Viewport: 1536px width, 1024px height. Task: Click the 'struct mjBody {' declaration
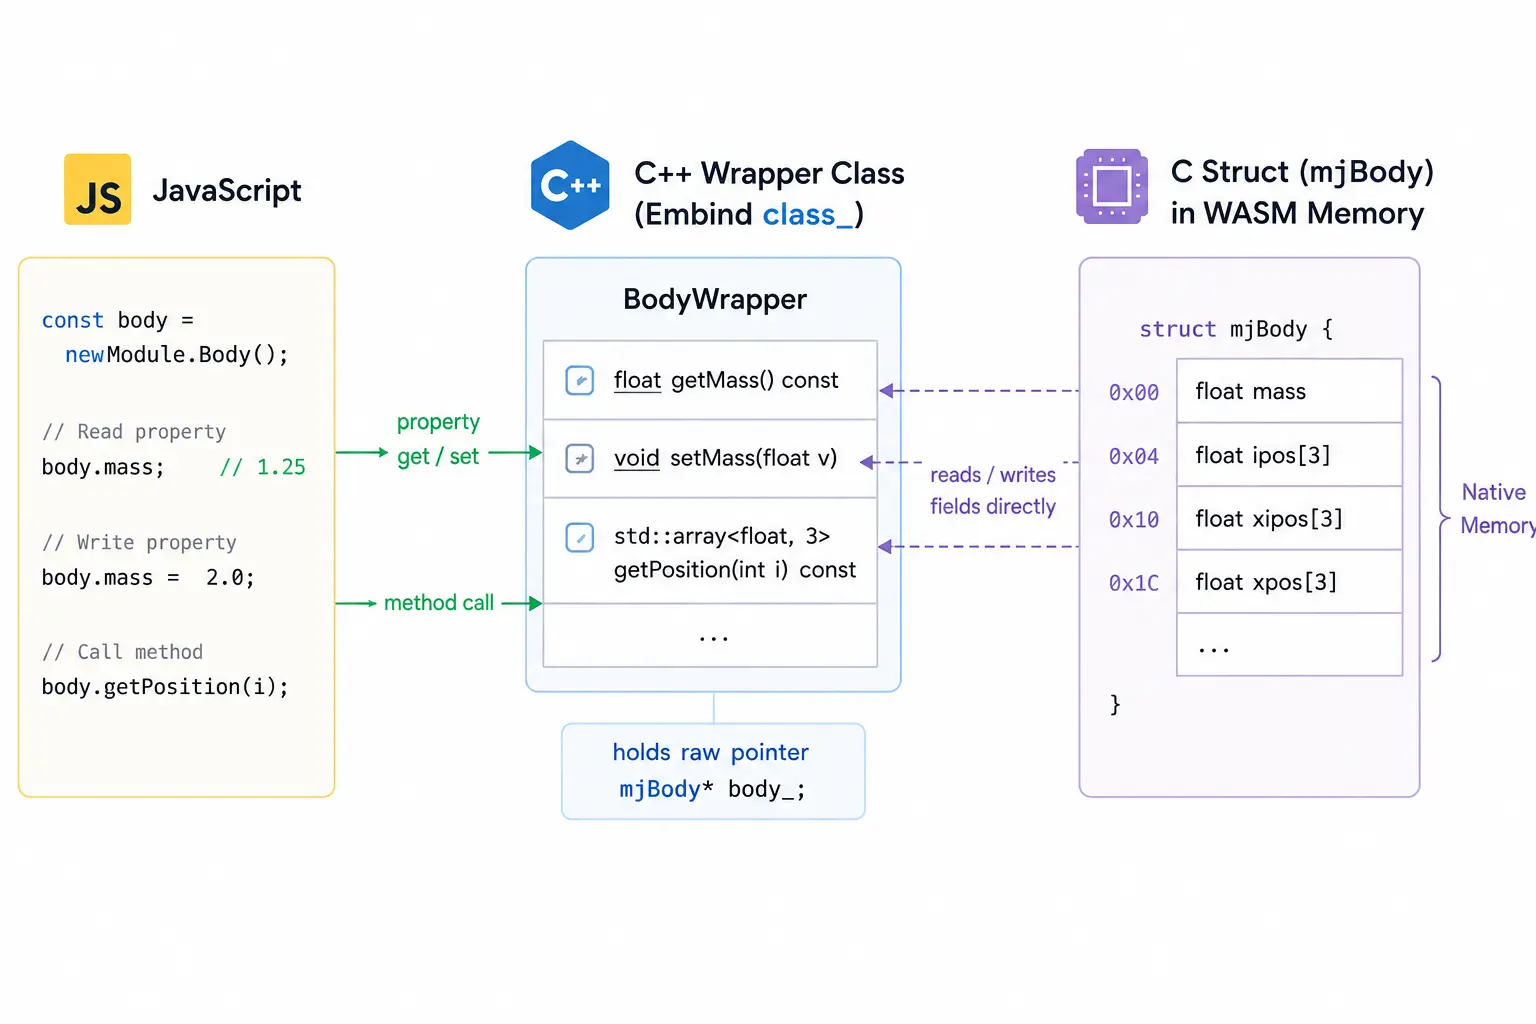coord(1236,329)
